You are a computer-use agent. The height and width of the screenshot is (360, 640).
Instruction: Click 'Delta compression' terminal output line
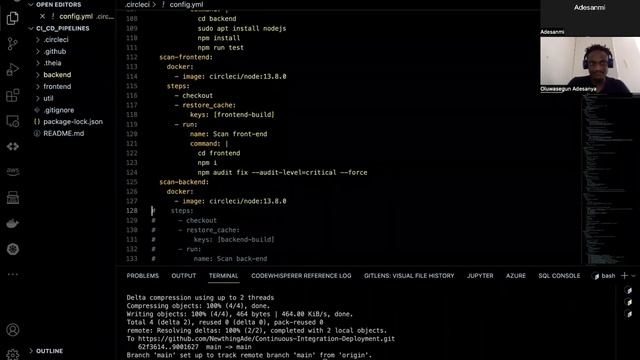pos(200,298)
